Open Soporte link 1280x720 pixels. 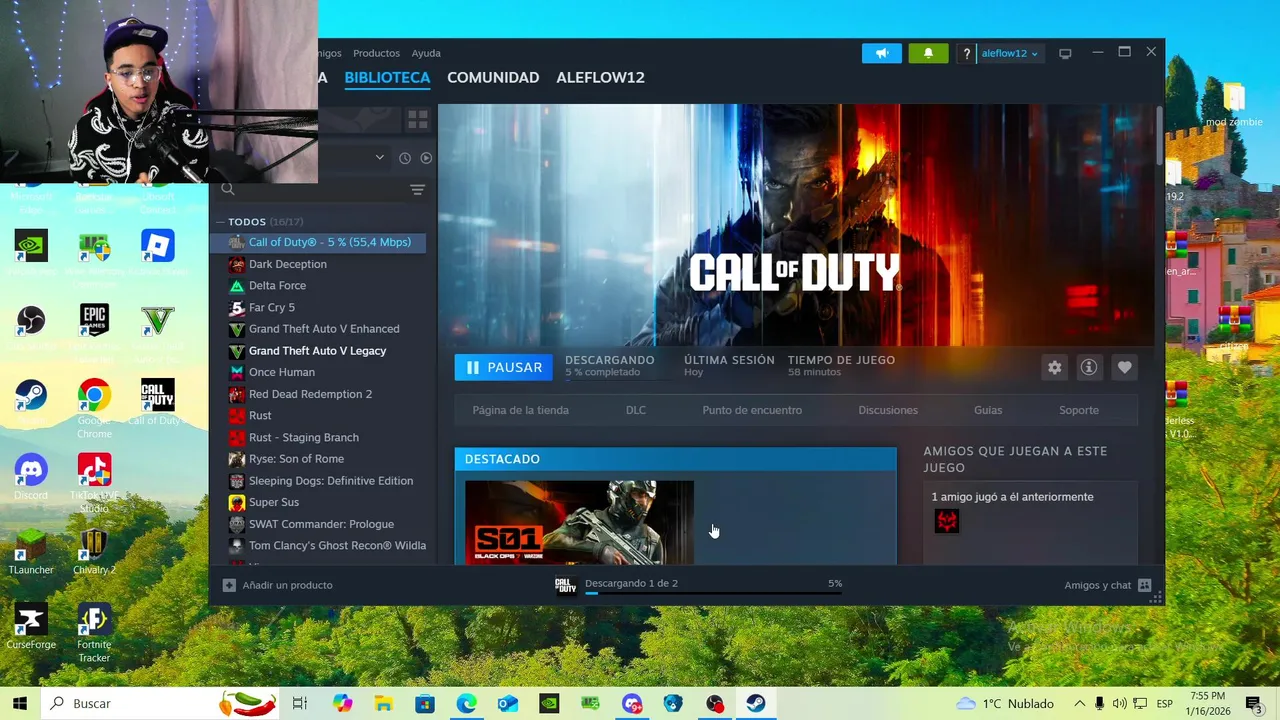(x=1079, y=410)
